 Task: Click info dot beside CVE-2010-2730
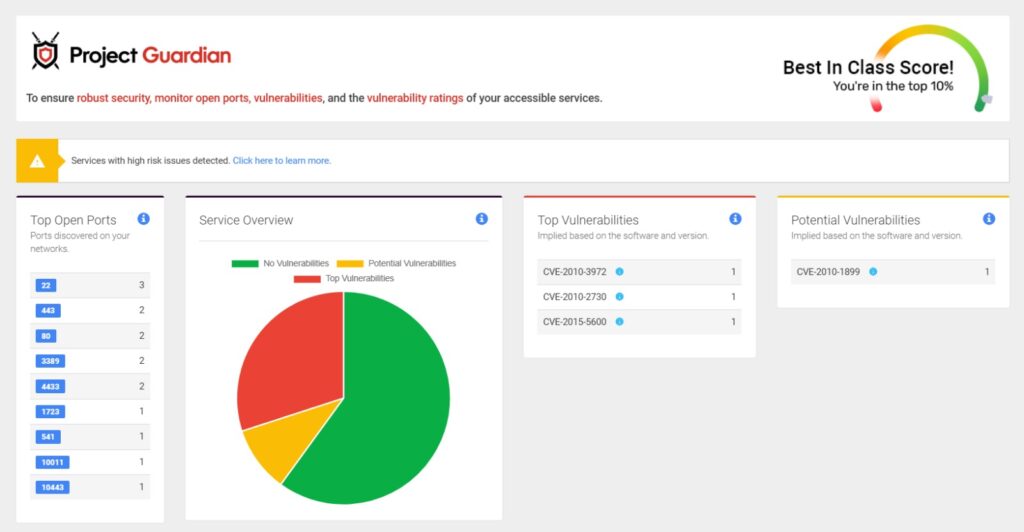(x=619, y=297)
